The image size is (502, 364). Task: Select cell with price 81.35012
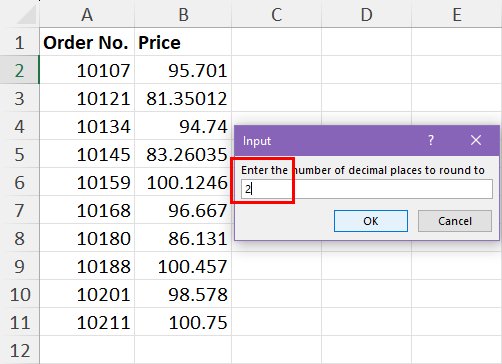(x=183, y=98)
